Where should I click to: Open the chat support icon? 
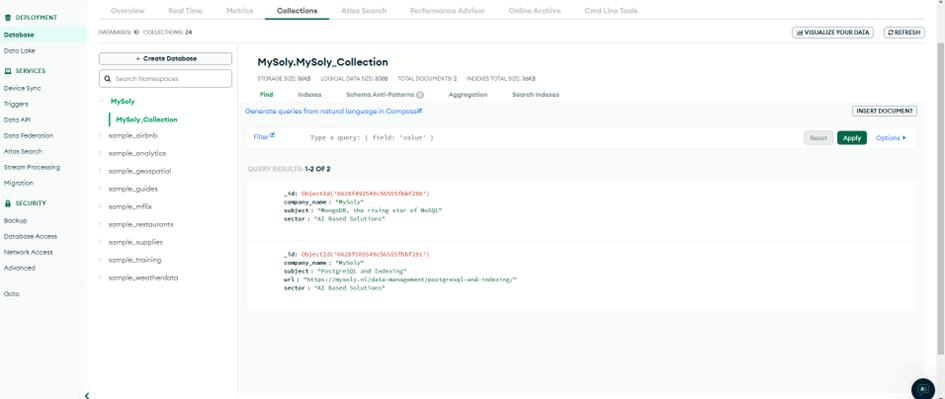[x=923, y=389]
